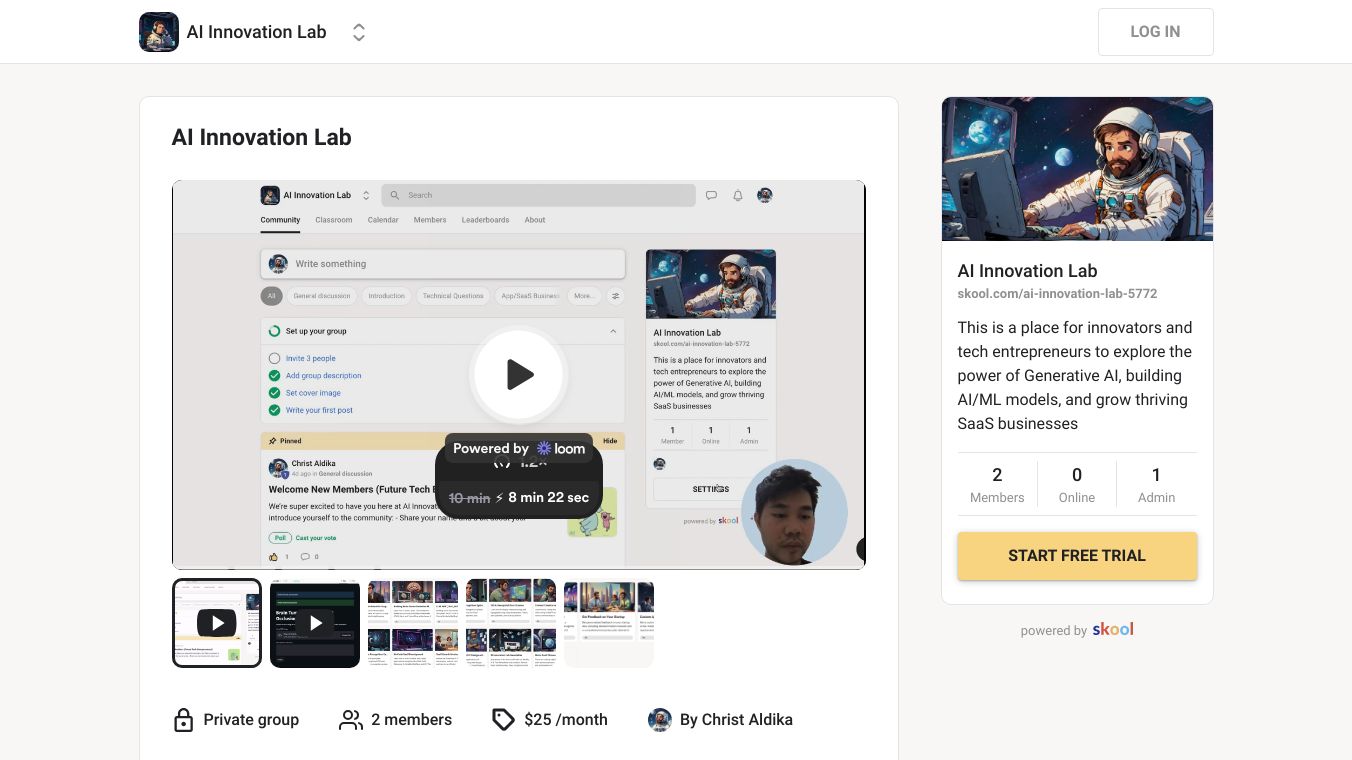The width and height of the screenshot is (1352, 760).
Task: Open the fifth, last gallery thumbnail
Action: (x=609, y=623)
